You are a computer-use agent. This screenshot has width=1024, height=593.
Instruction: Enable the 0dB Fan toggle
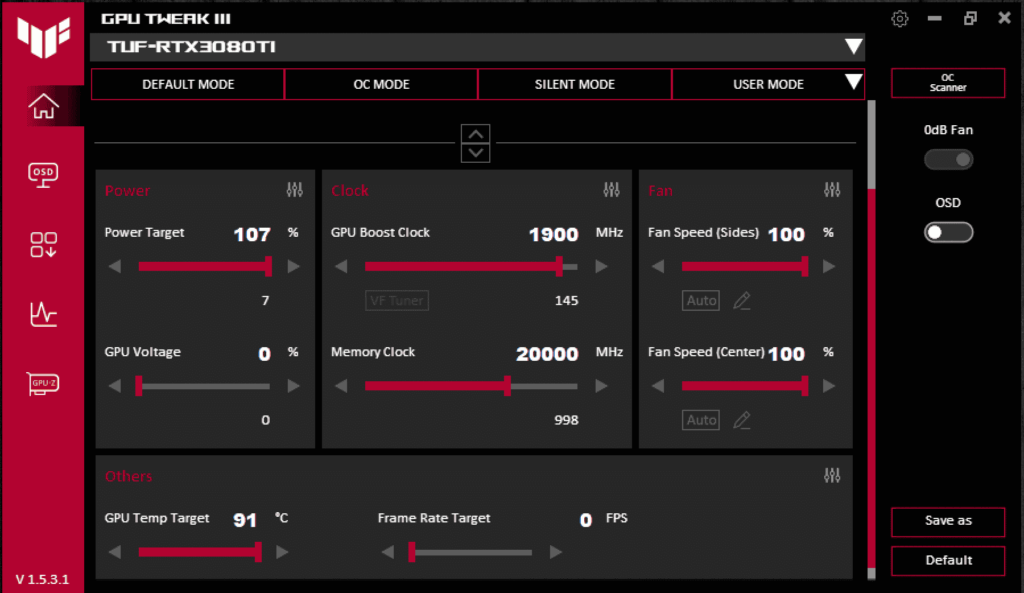click(x=948, y=159)
